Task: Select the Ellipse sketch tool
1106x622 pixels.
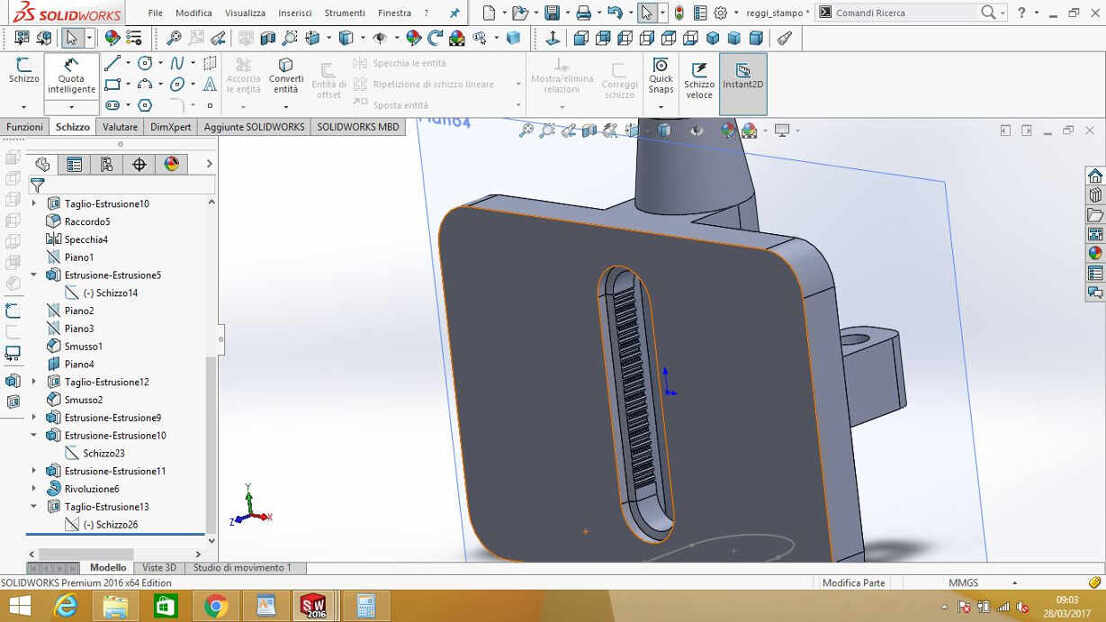Action: [x=177, y=85]
